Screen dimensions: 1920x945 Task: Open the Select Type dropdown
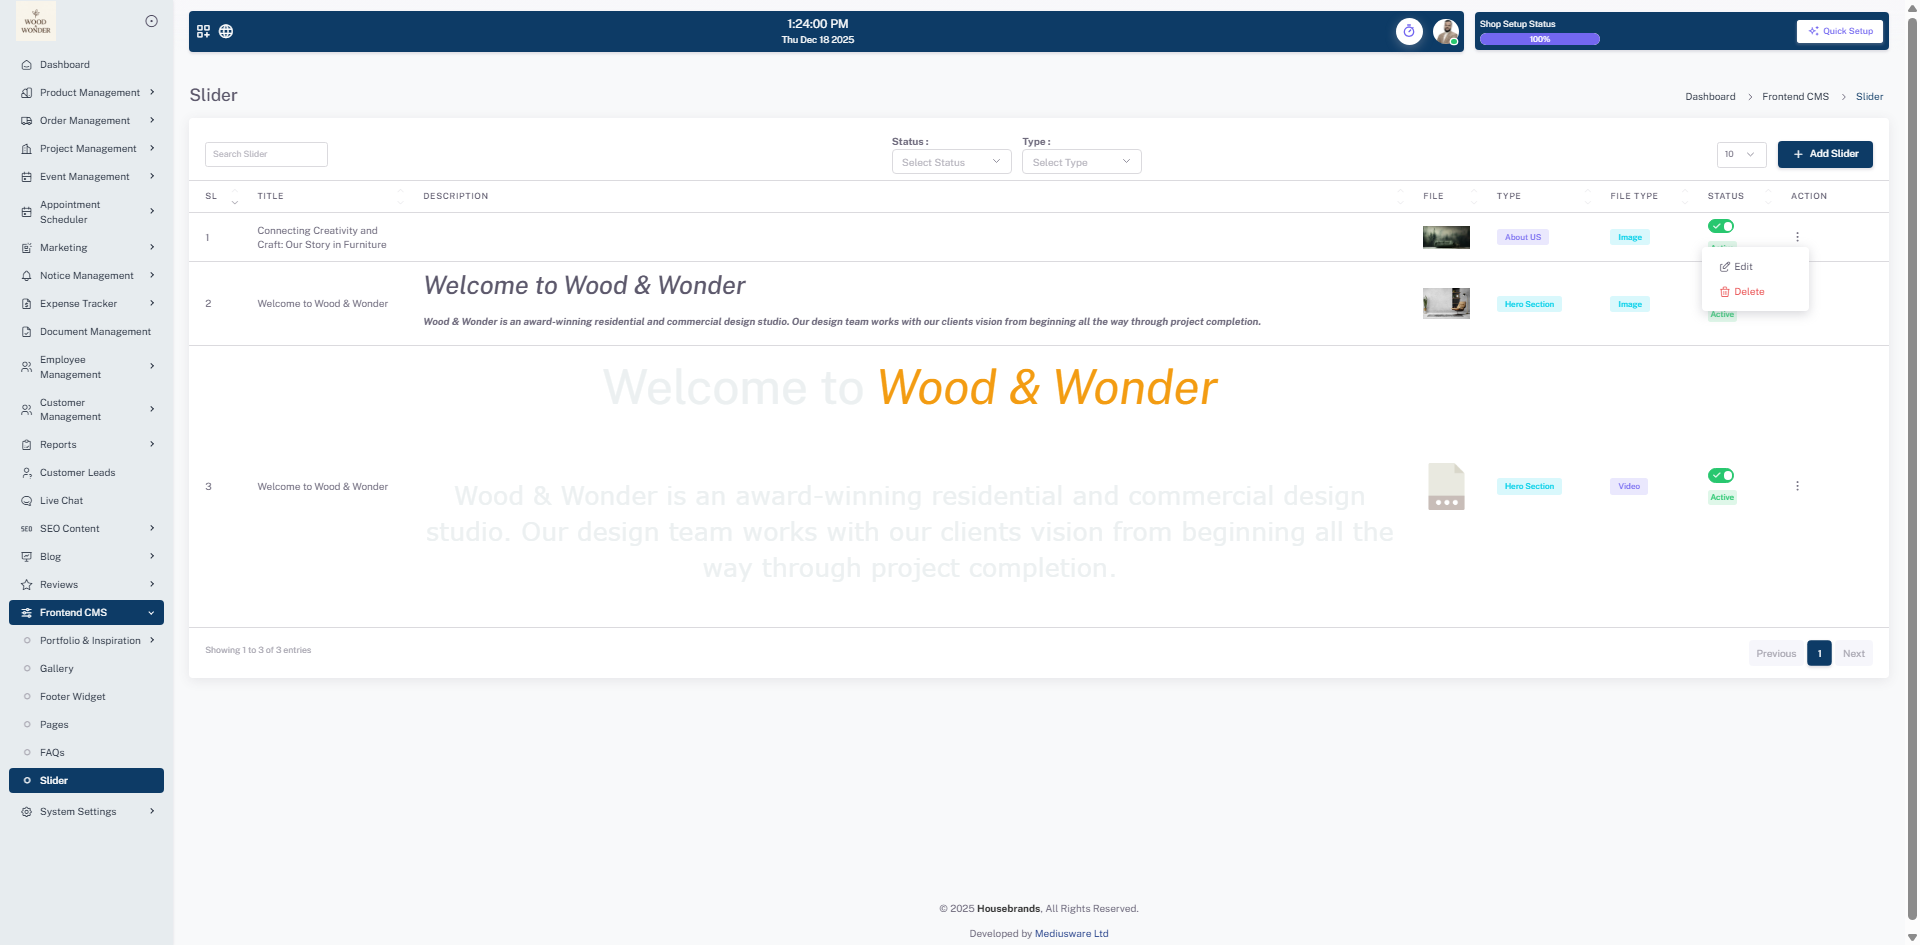coord(1081,162)
